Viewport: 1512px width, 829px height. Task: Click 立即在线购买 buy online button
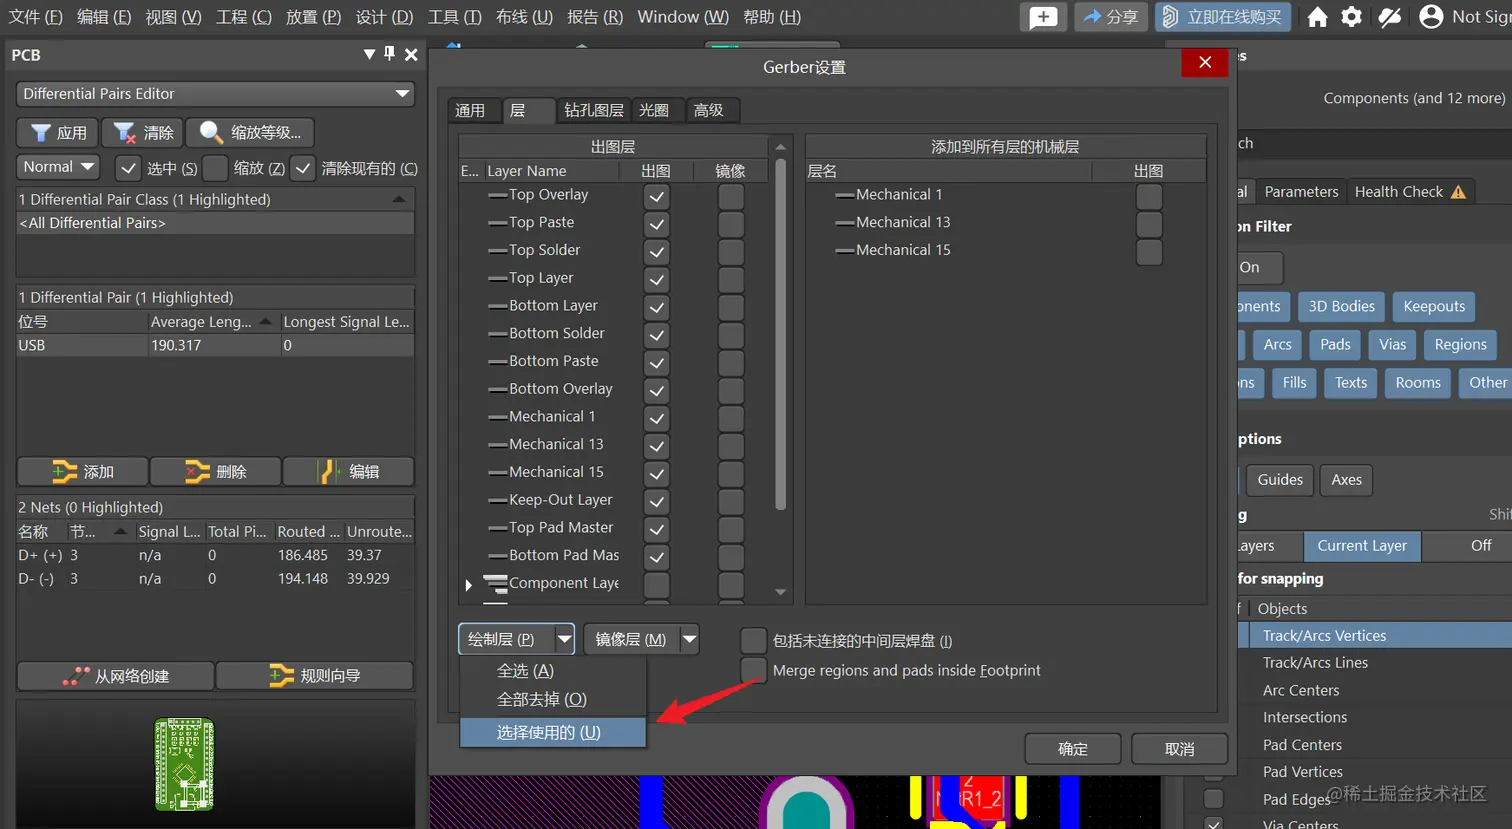pyautogui.click(x=1222, y=17)
